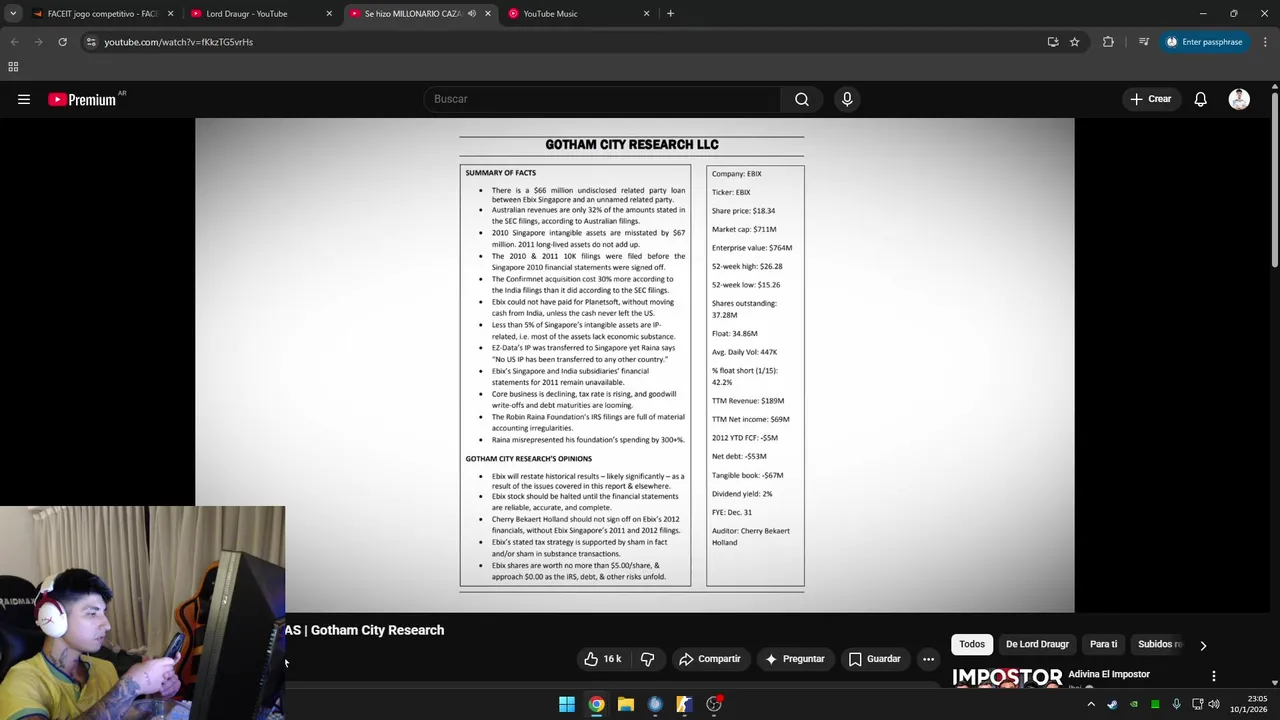
Task: Open media controls icon in toolbar
Action: pyautogui.click(x=1144, y=42)
